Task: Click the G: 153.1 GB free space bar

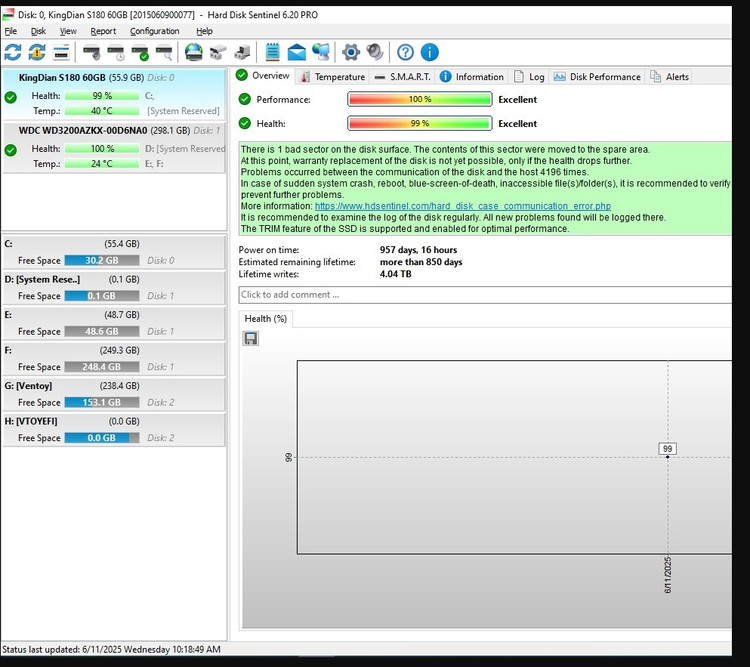Action: (x=102, y=402)
